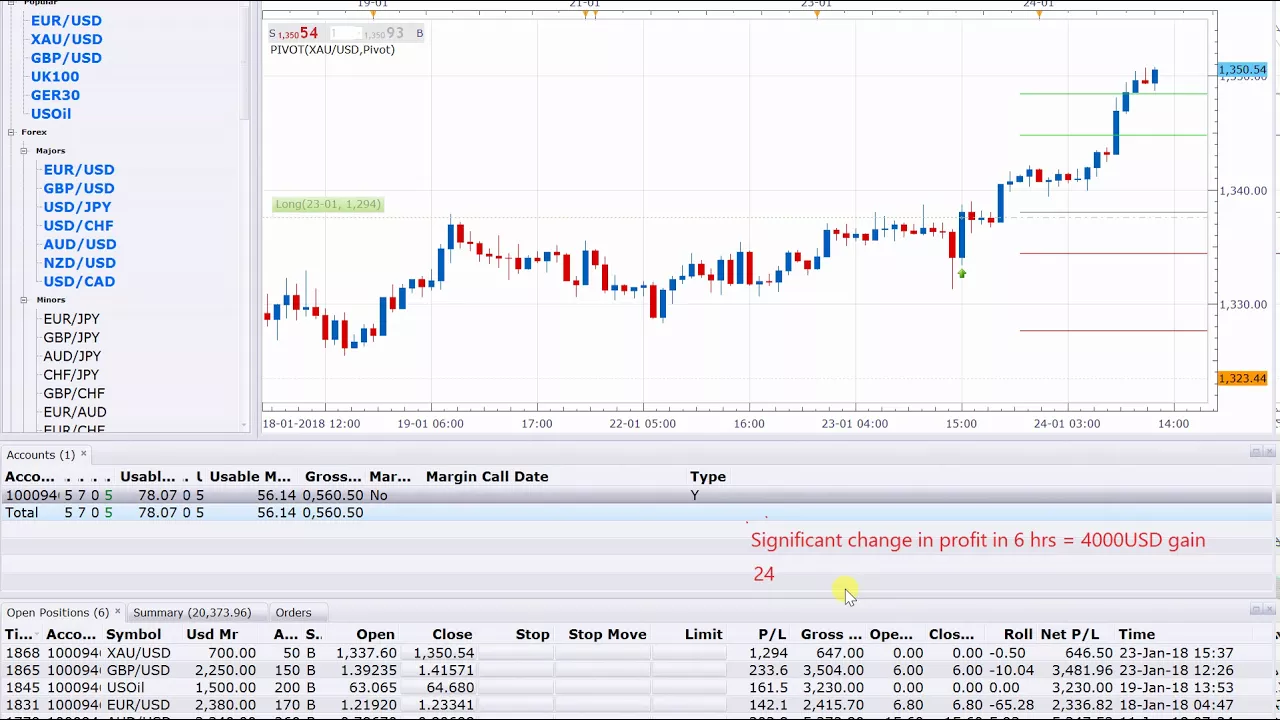Click the Stop cell for XAU/USD position
The height and width of the screenshot is (720, 1280).
click(517, 653)
